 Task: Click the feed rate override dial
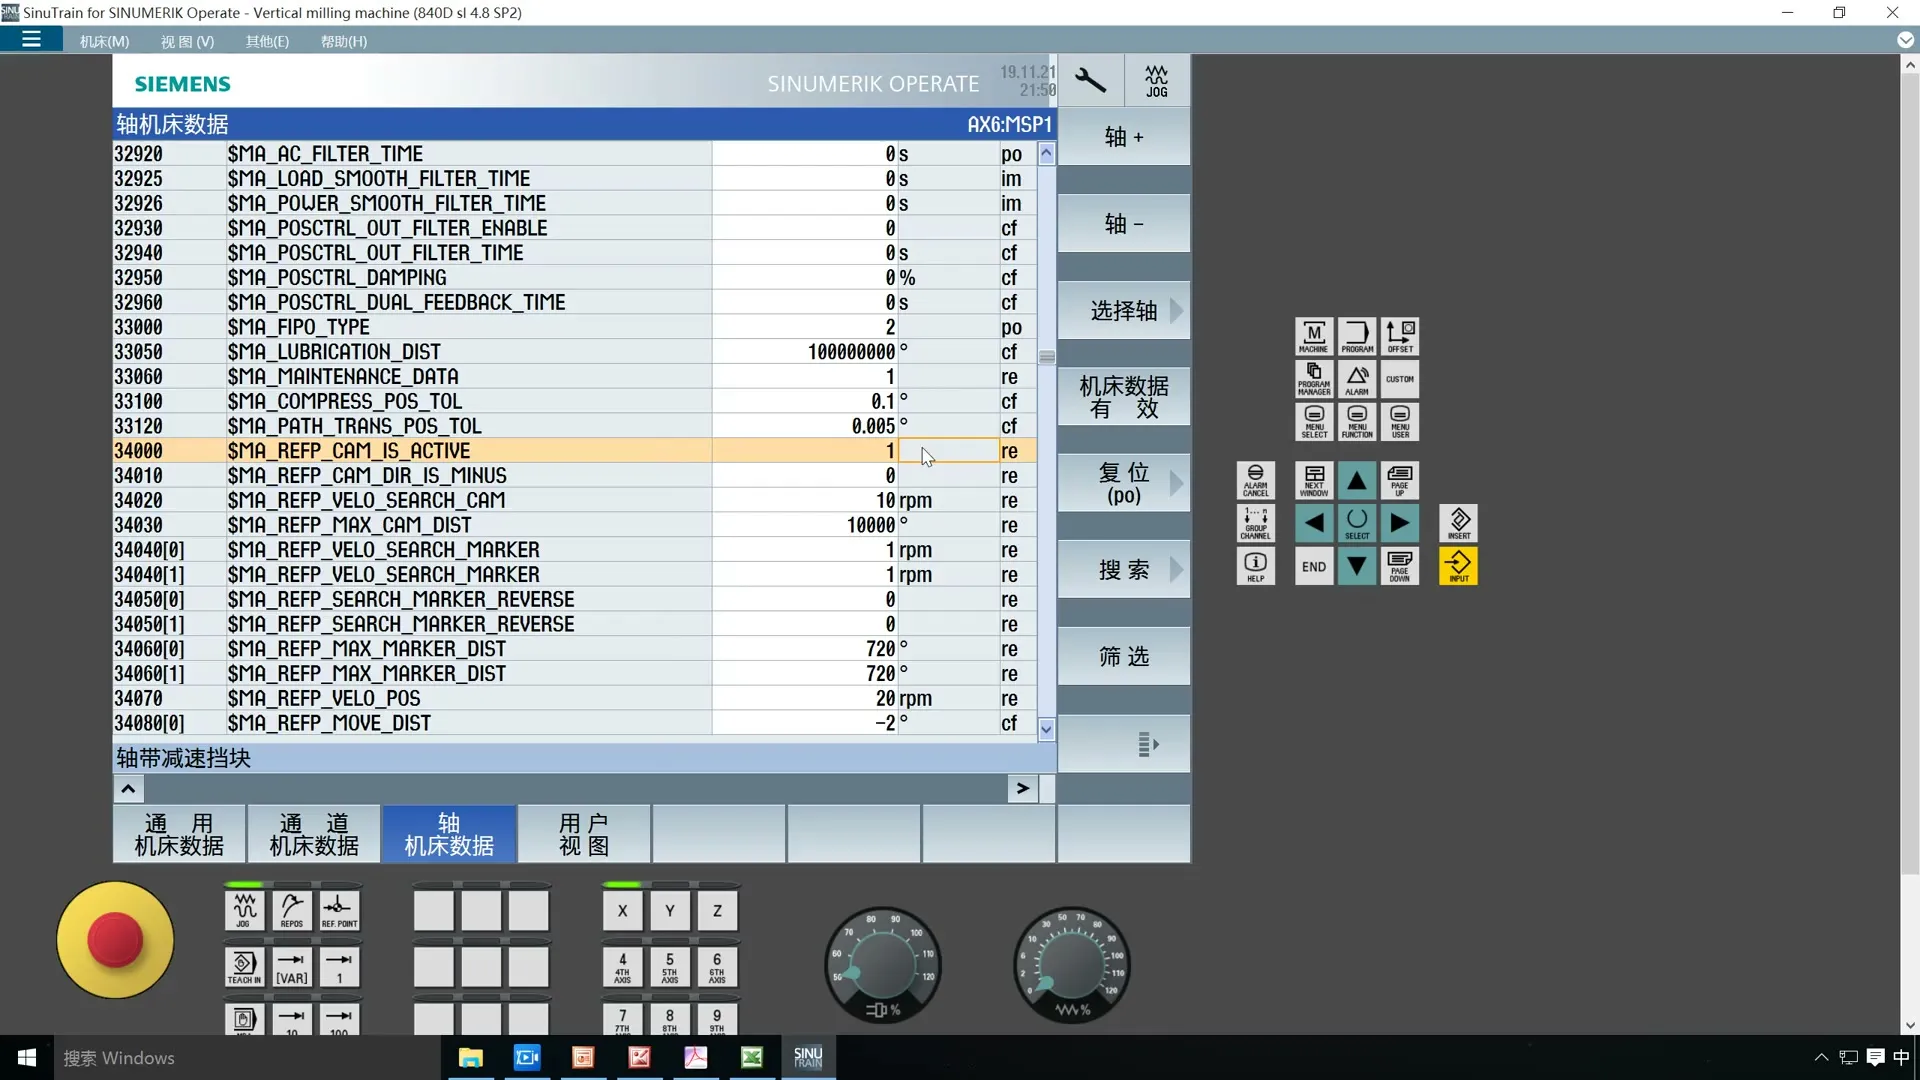coord(1071,966)
